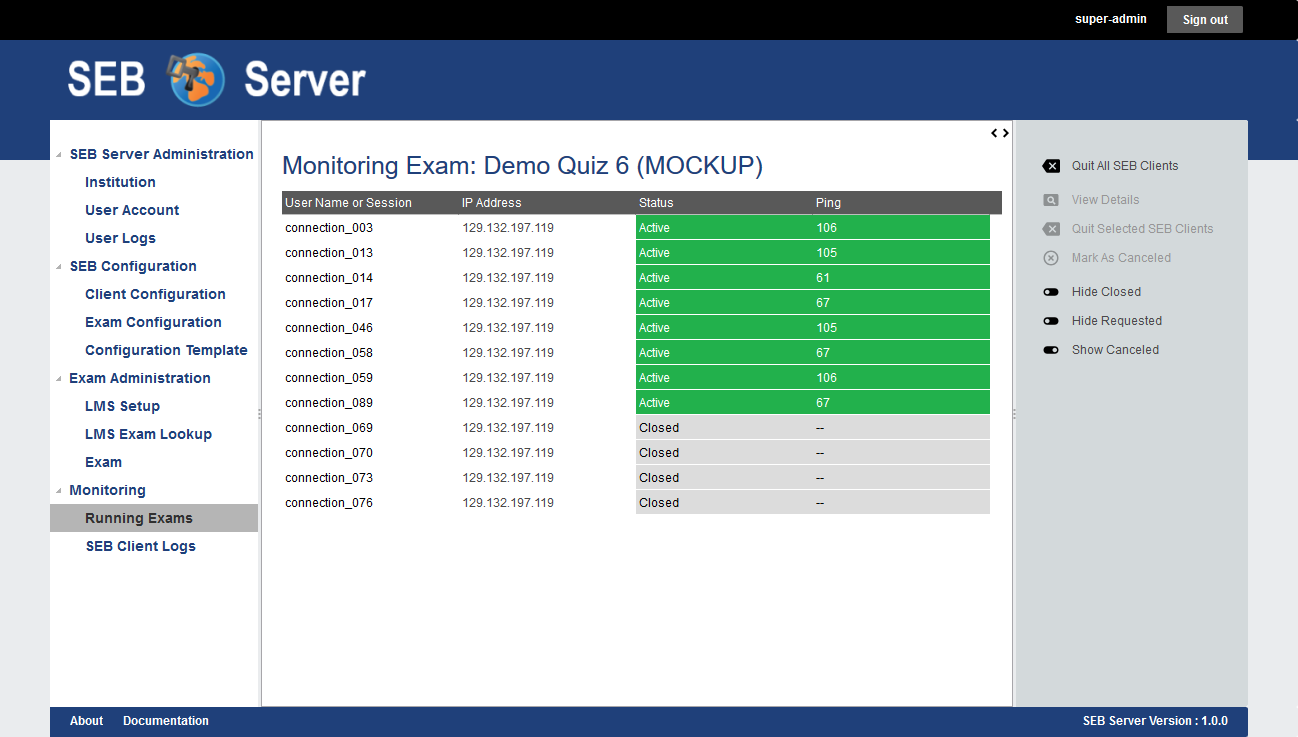Image resolution: width=1298 pixels, height=737 pixels.
Task: Click the Quit All SEB Clients icon
Action: 1051,166
